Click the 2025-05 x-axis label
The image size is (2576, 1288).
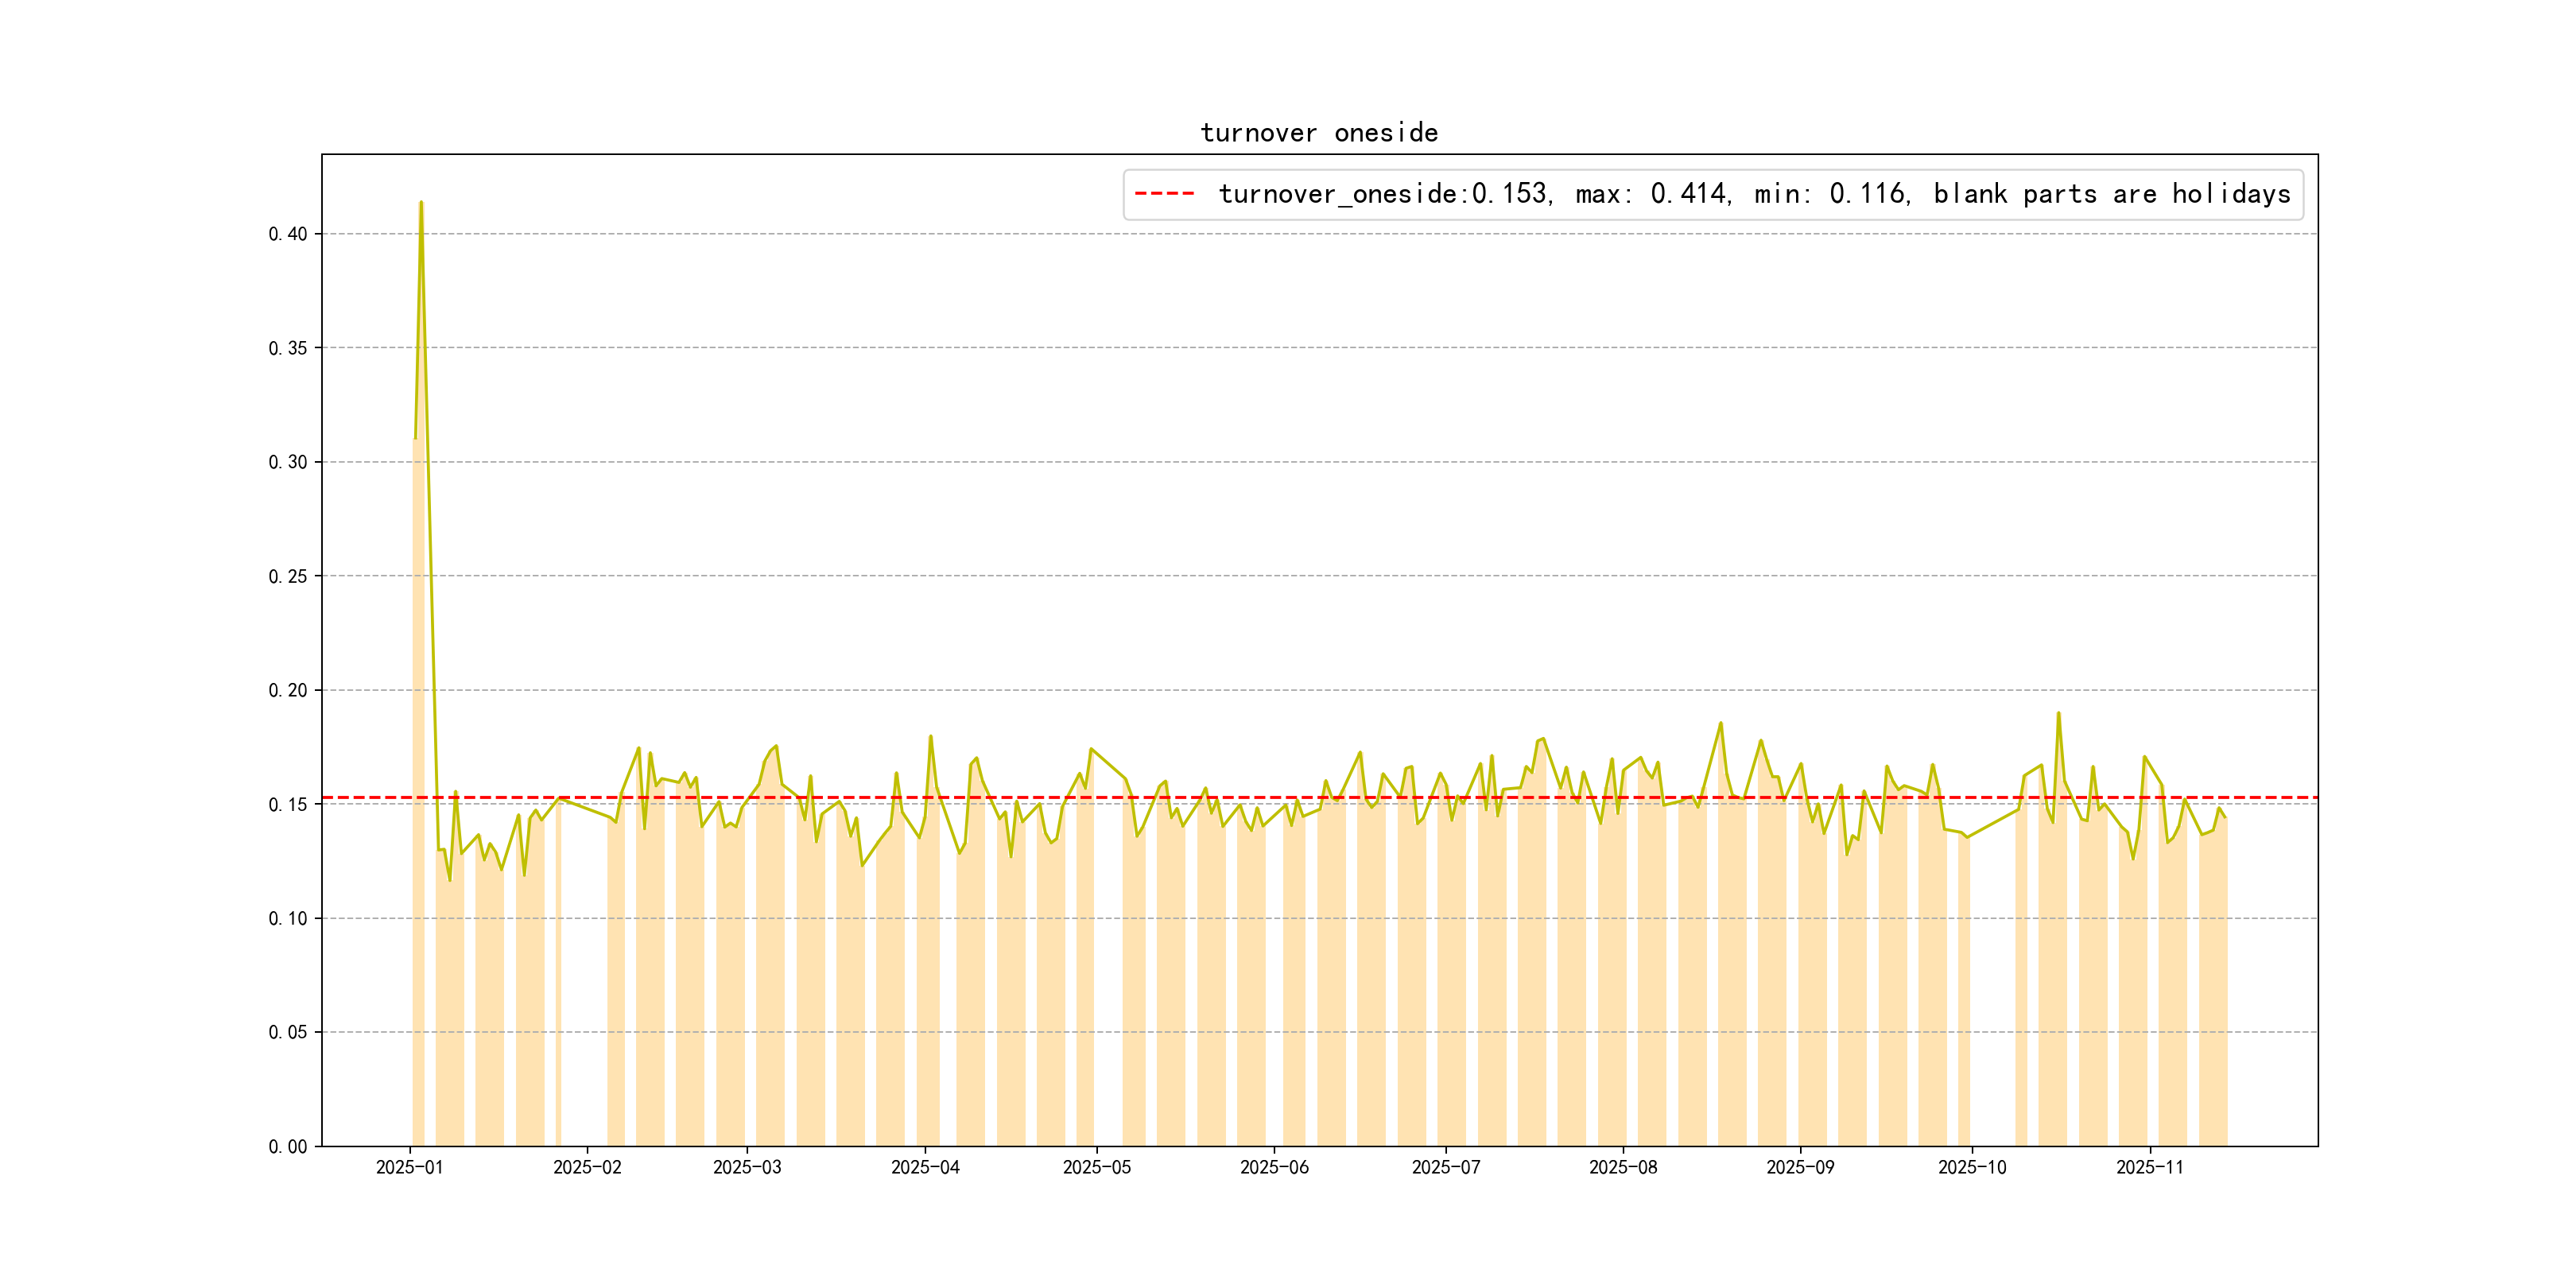pos(1096,1167)
